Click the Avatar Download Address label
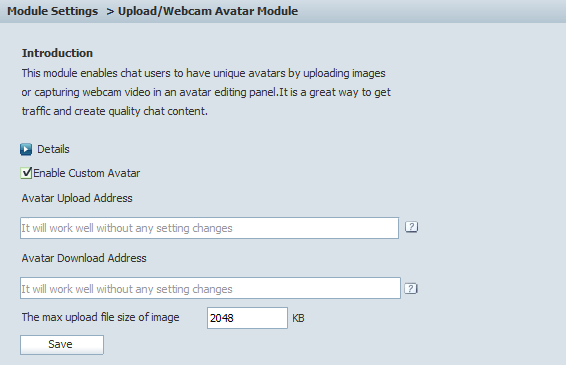Image resolution: width=566 pixels, height=365 pixels. (84, 258)
